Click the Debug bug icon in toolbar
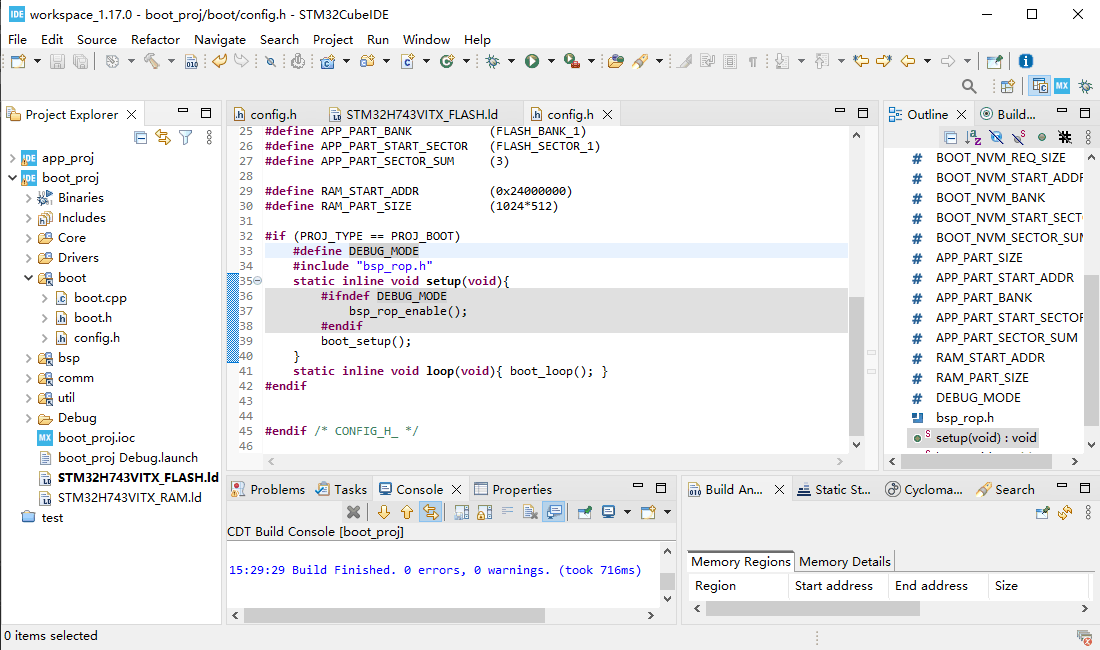1100x650 pixels. pyautogui.click(x=492, y=61)
